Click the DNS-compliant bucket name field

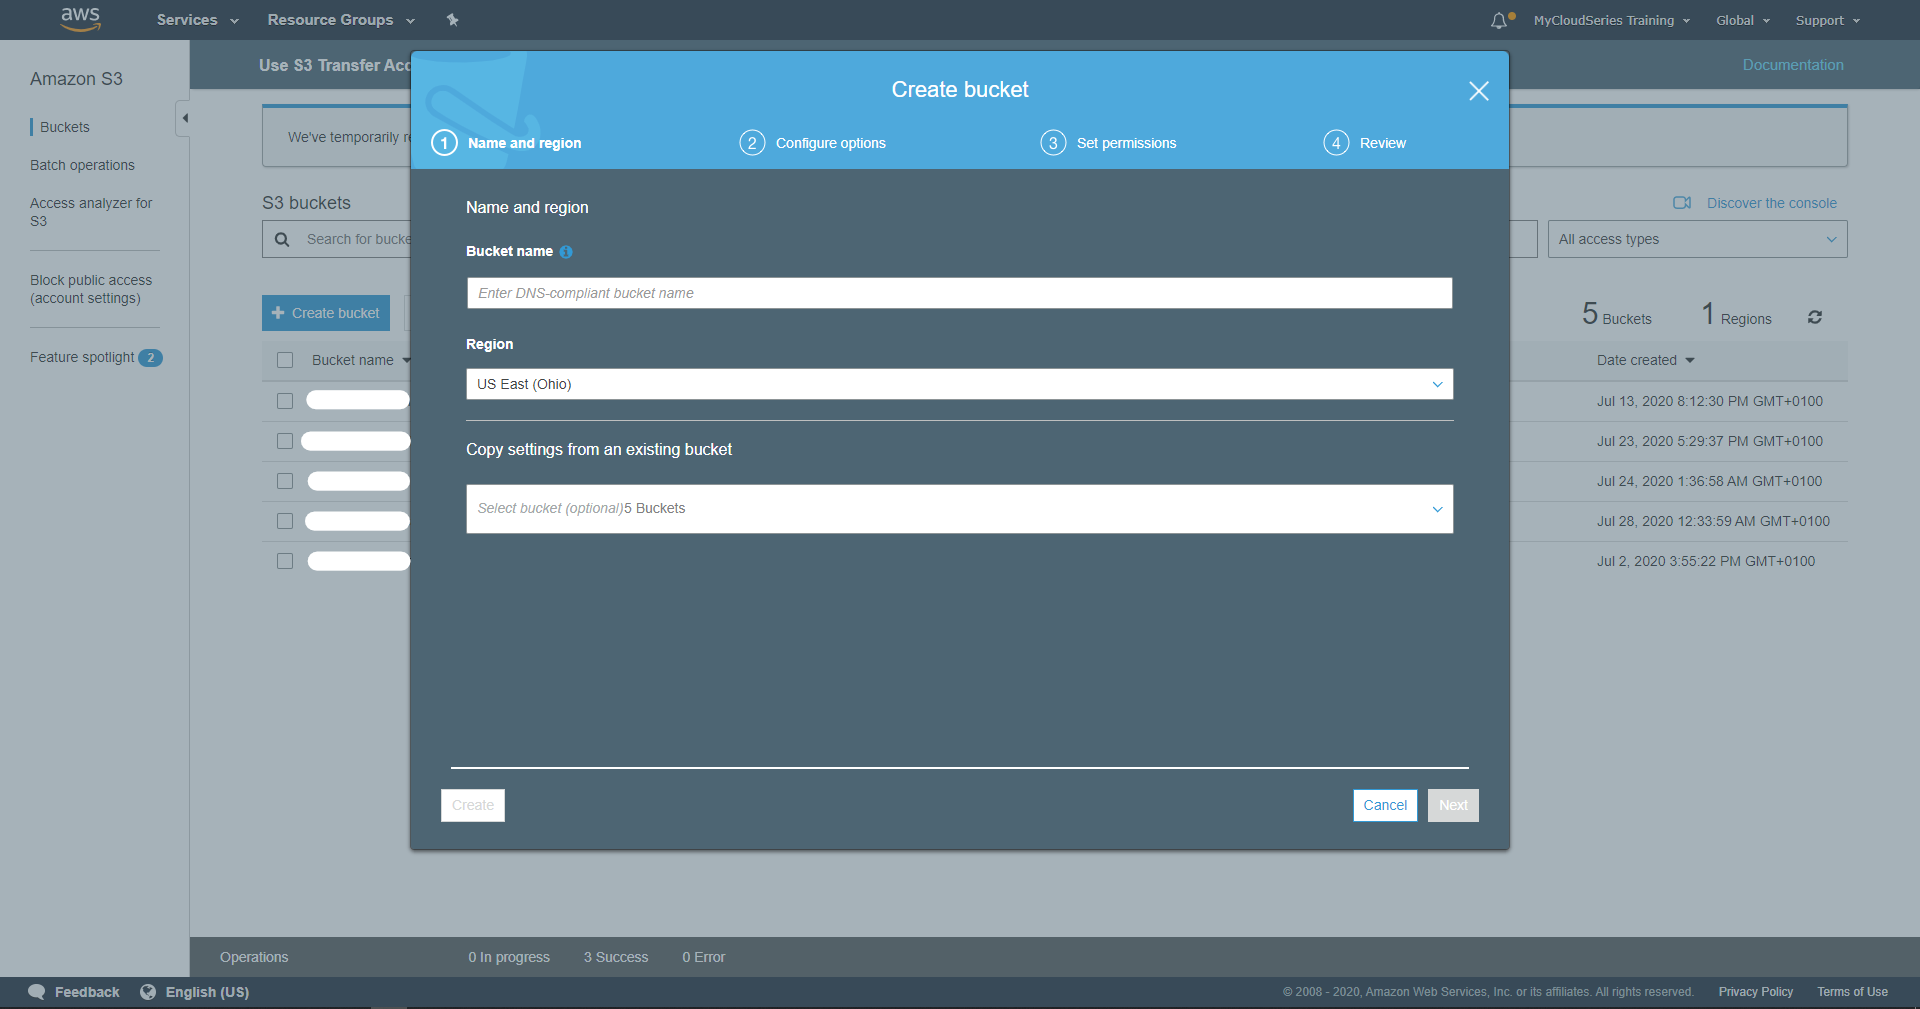click(958, 293)
